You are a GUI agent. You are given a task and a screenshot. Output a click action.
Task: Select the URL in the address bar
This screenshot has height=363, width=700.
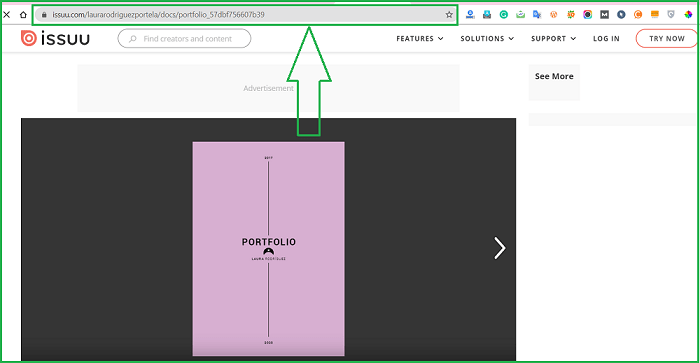tap(158, 15)
